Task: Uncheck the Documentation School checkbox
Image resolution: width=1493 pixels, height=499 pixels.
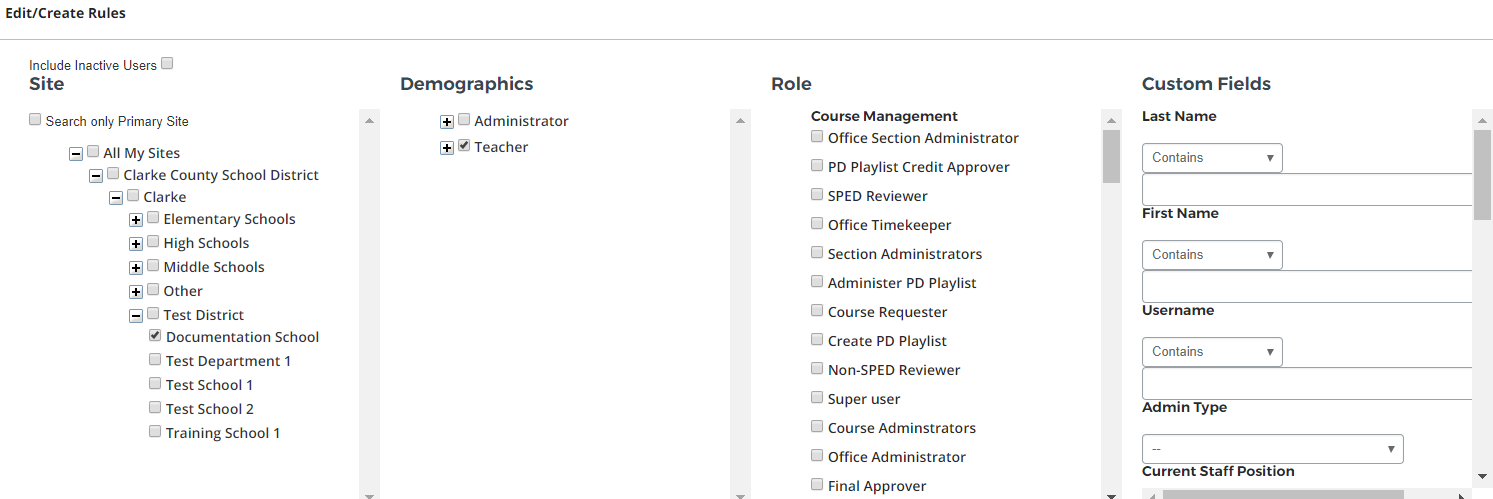Action: tap(155, 336)
